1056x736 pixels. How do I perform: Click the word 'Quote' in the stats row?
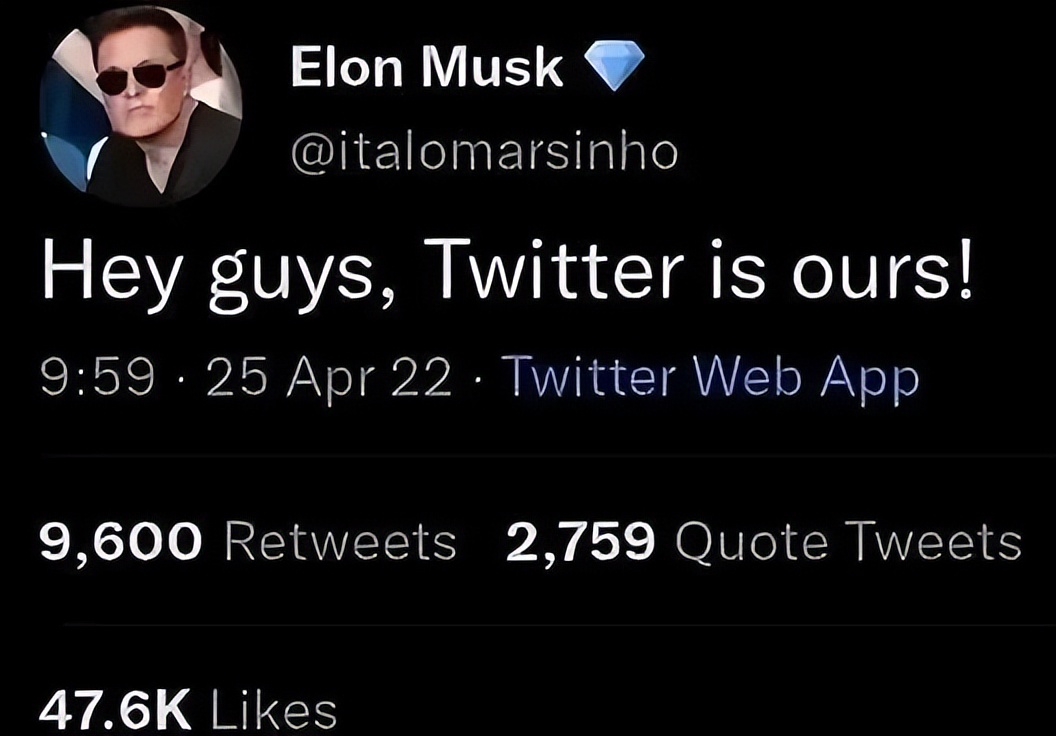751,541
